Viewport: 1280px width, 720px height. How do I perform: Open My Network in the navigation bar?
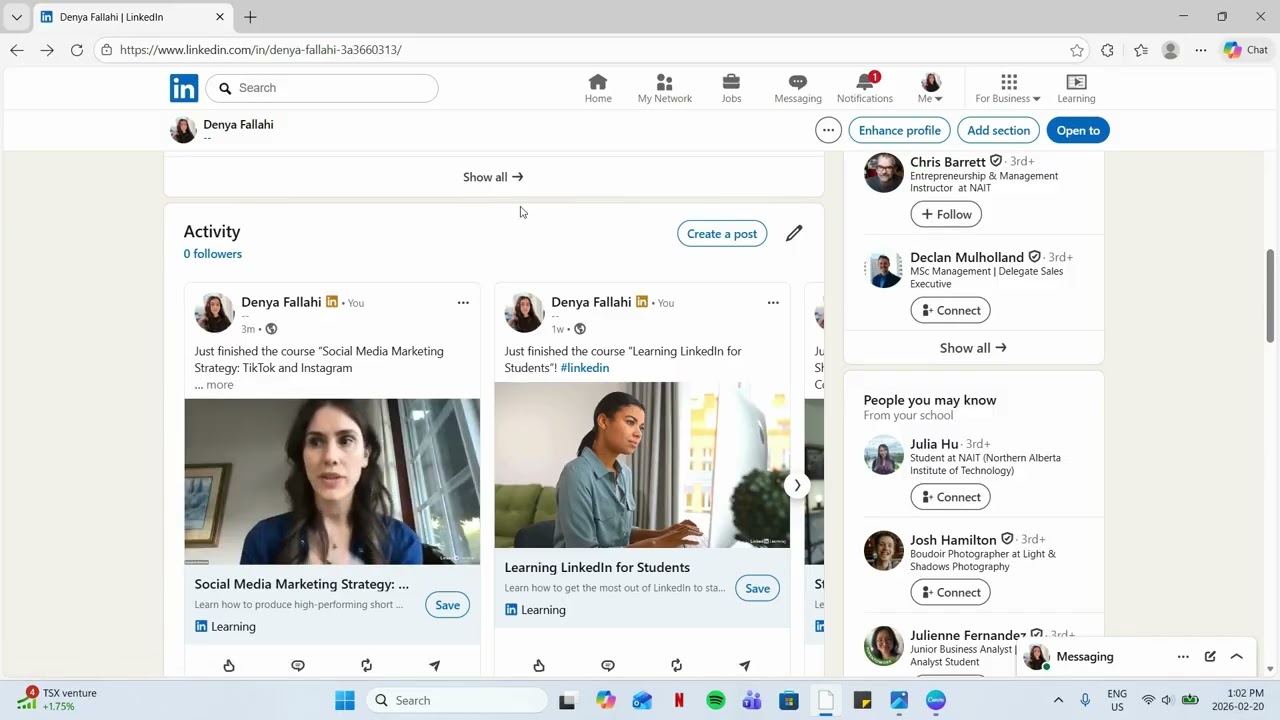665,88
